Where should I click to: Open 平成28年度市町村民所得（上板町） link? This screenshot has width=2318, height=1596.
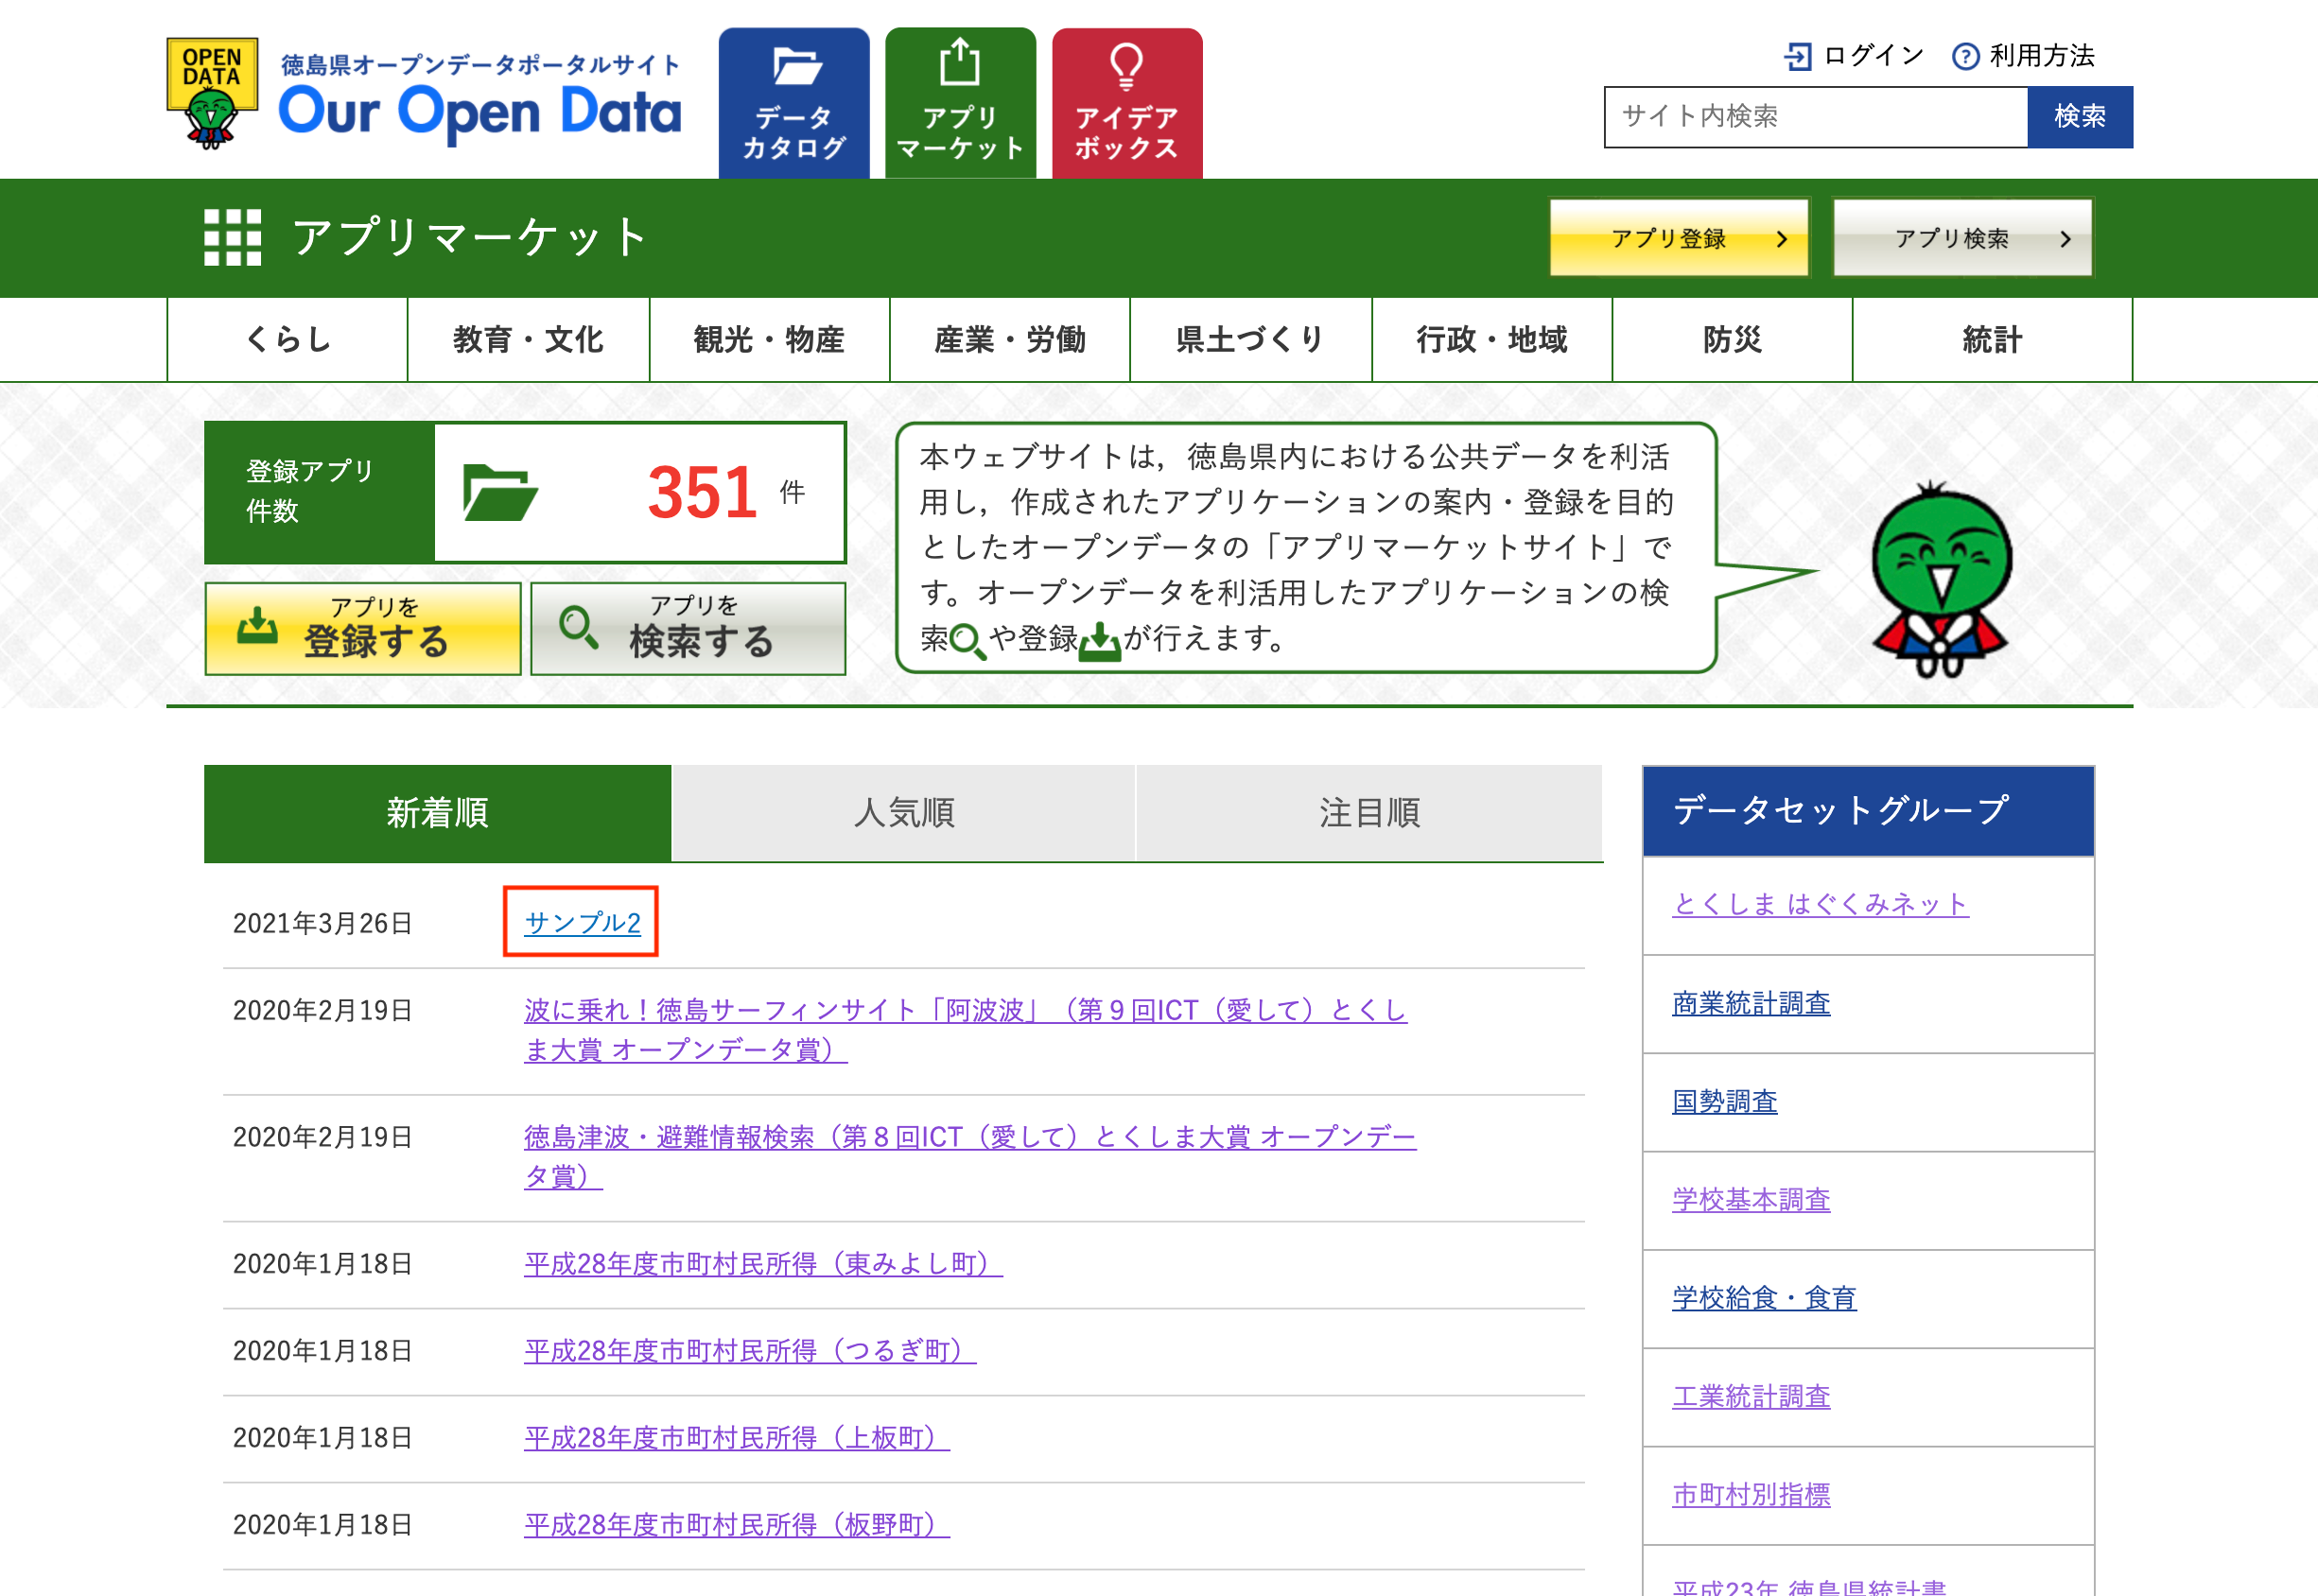pos(737,1438)
